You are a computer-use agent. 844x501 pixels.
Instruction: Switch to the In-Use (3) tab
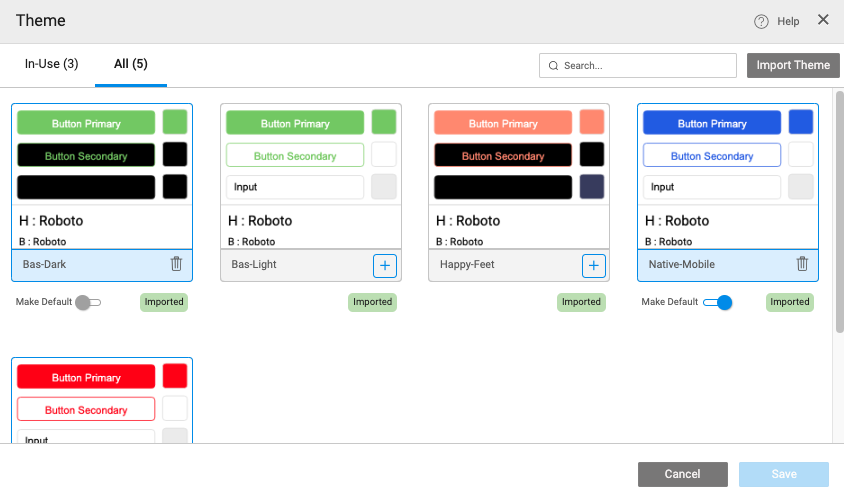click(51, 64)
